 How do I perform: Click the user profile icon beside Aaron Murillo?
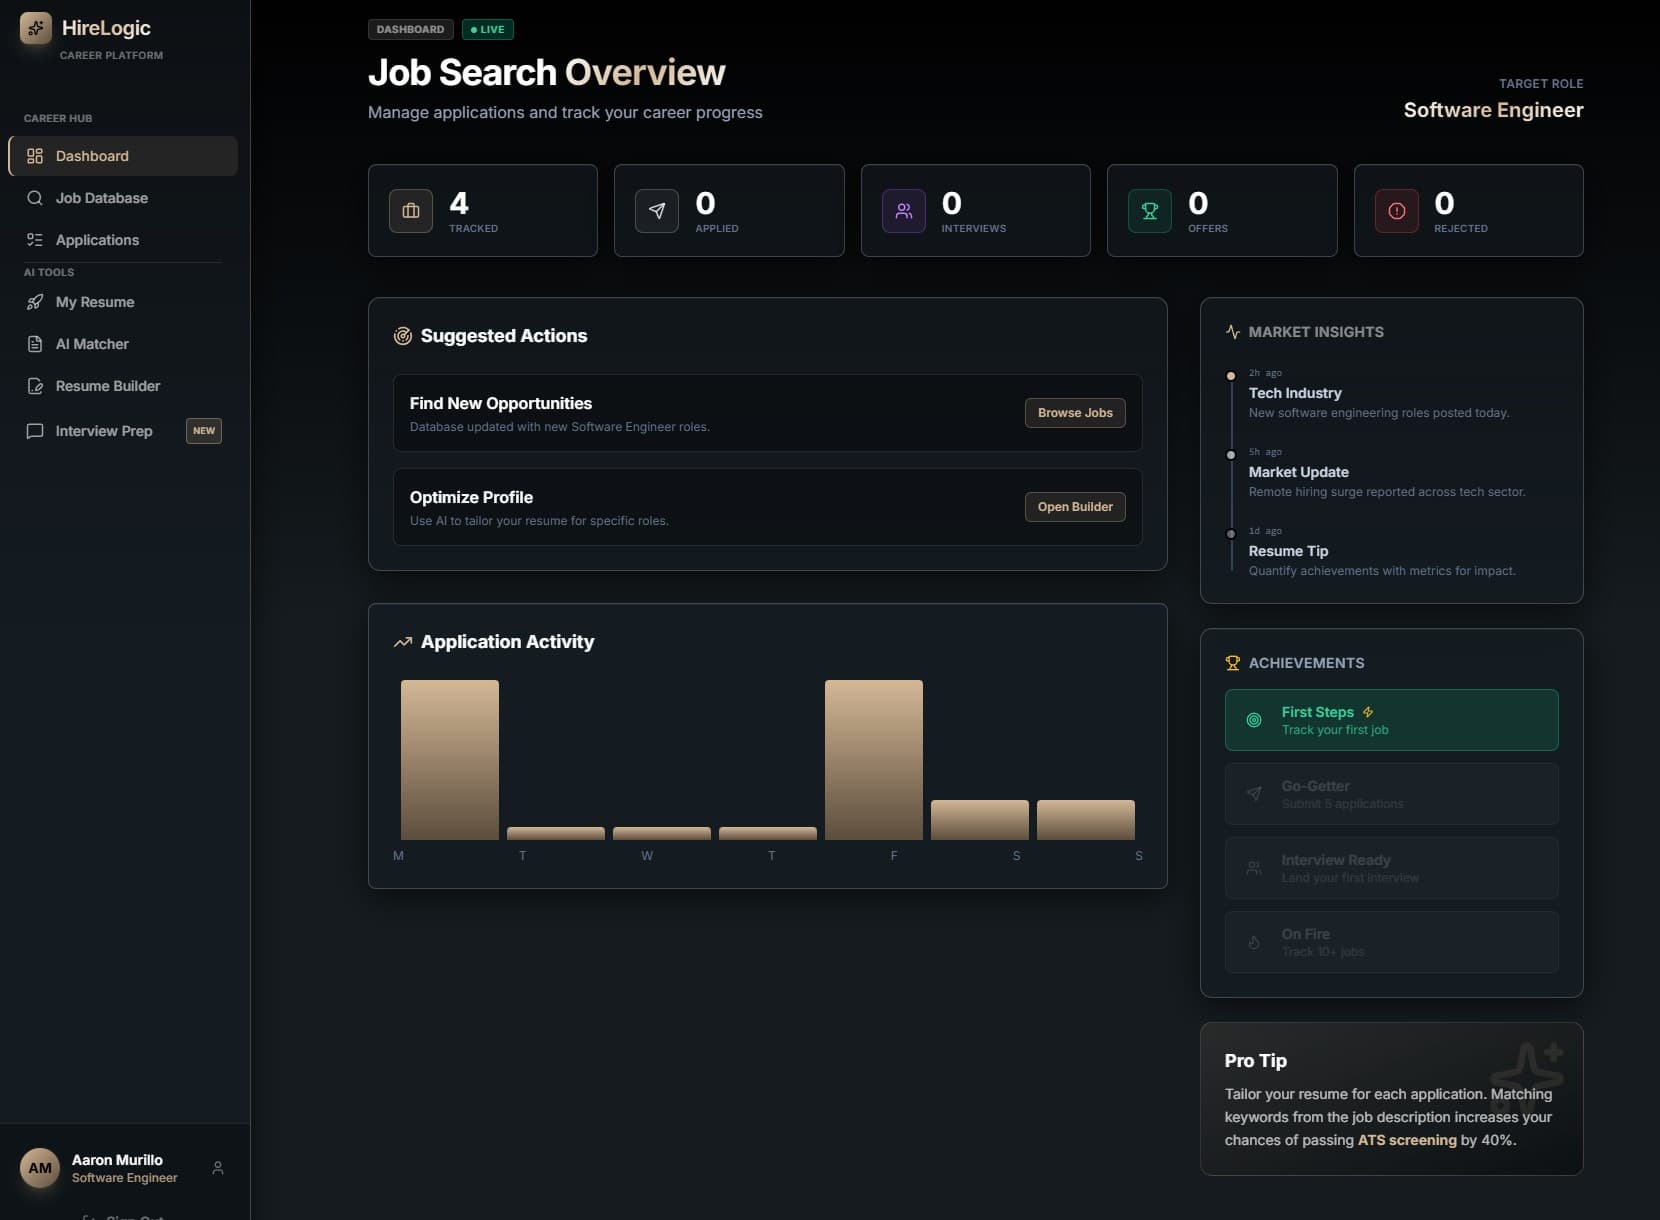pyautogui.click(x=218, y=1168)
